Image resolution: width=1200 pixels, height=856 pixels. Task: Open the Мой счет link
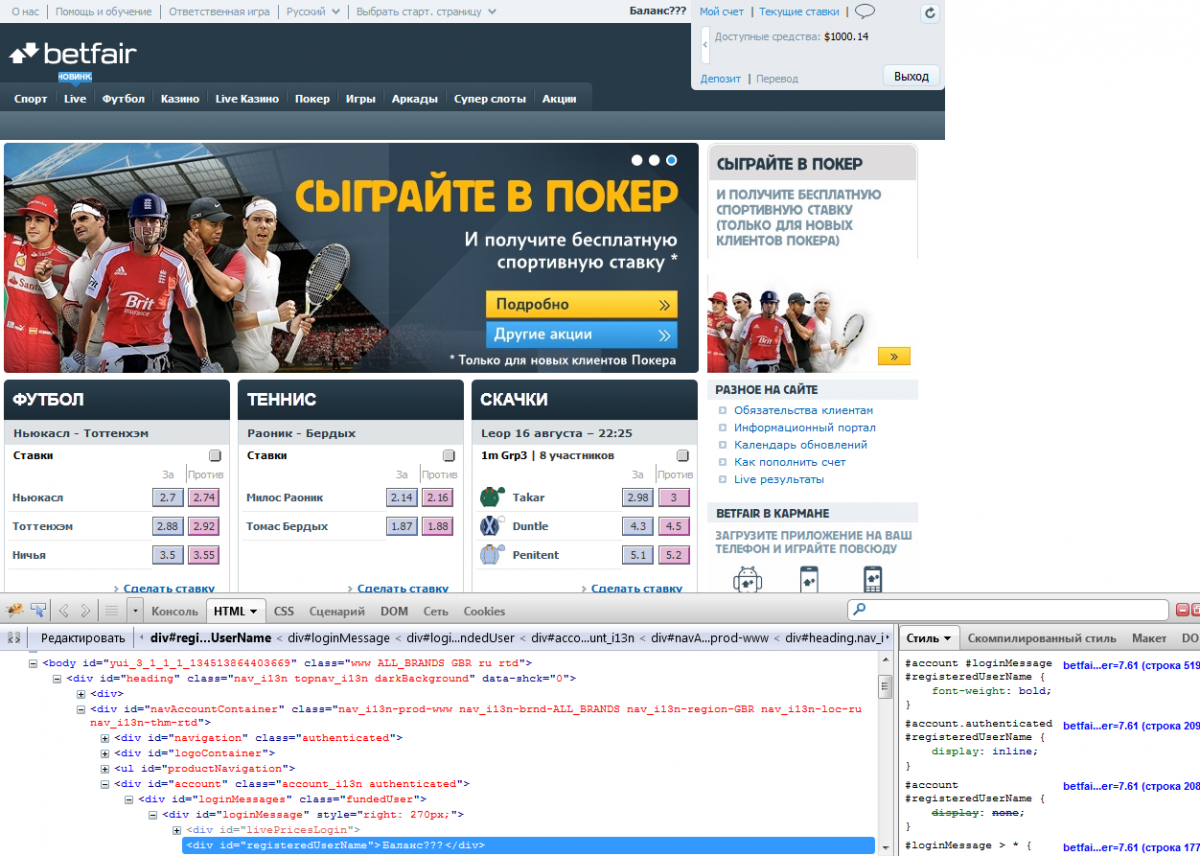[722, 12]
